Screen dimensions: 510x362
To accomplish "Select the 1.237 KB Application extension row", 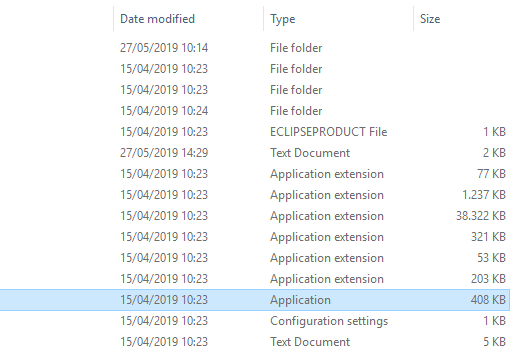I will pos(255,195).
